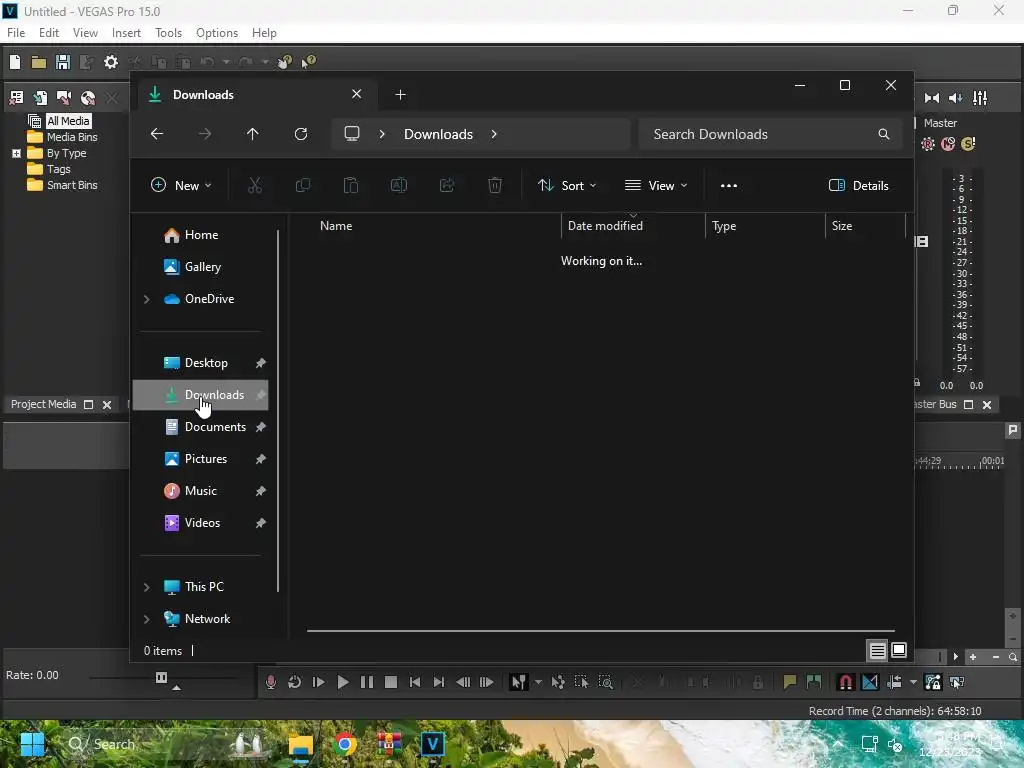Select the Project Media tab
Screen dimensions: 1024x768
point(43,404)
